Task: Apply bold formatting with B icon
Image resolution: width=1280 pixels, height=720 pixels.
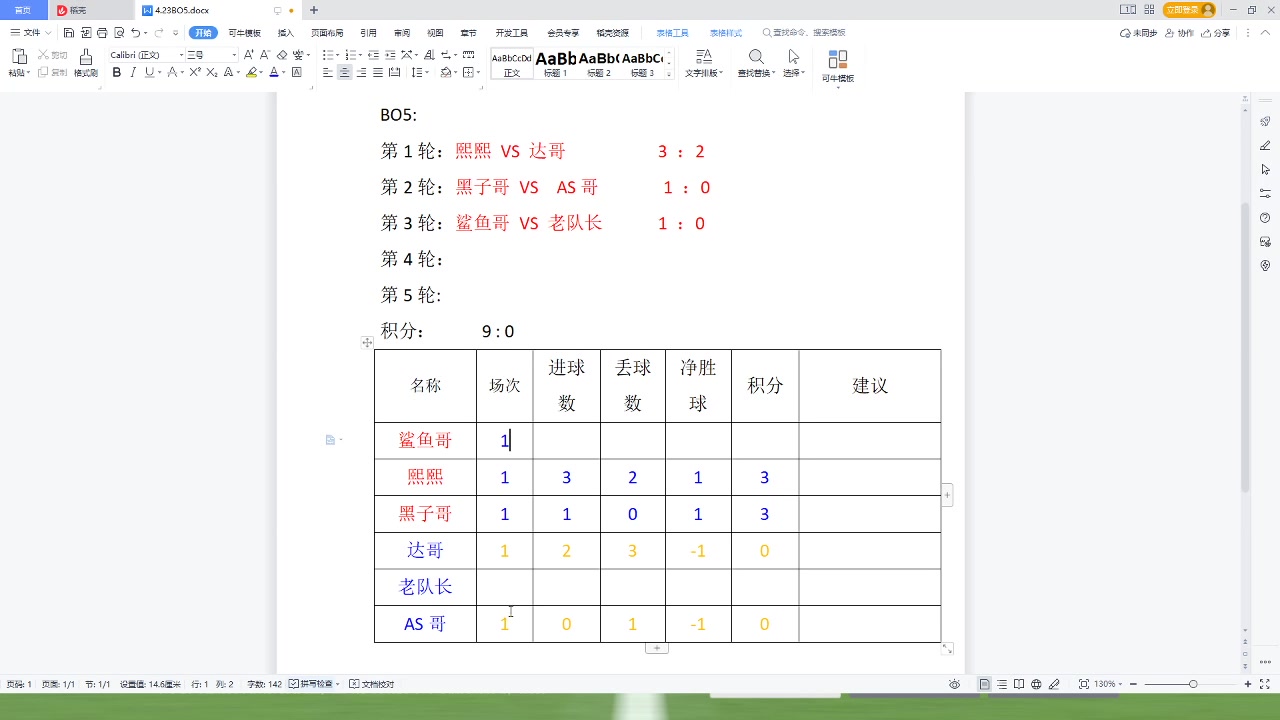Action: (116, 72)
